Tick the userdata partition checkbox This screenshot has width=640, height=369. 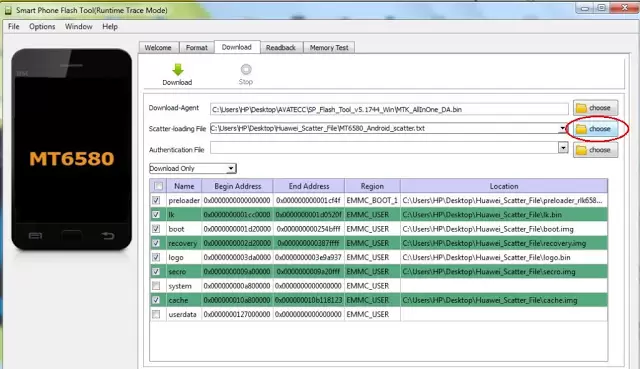[x=156, y=314]
